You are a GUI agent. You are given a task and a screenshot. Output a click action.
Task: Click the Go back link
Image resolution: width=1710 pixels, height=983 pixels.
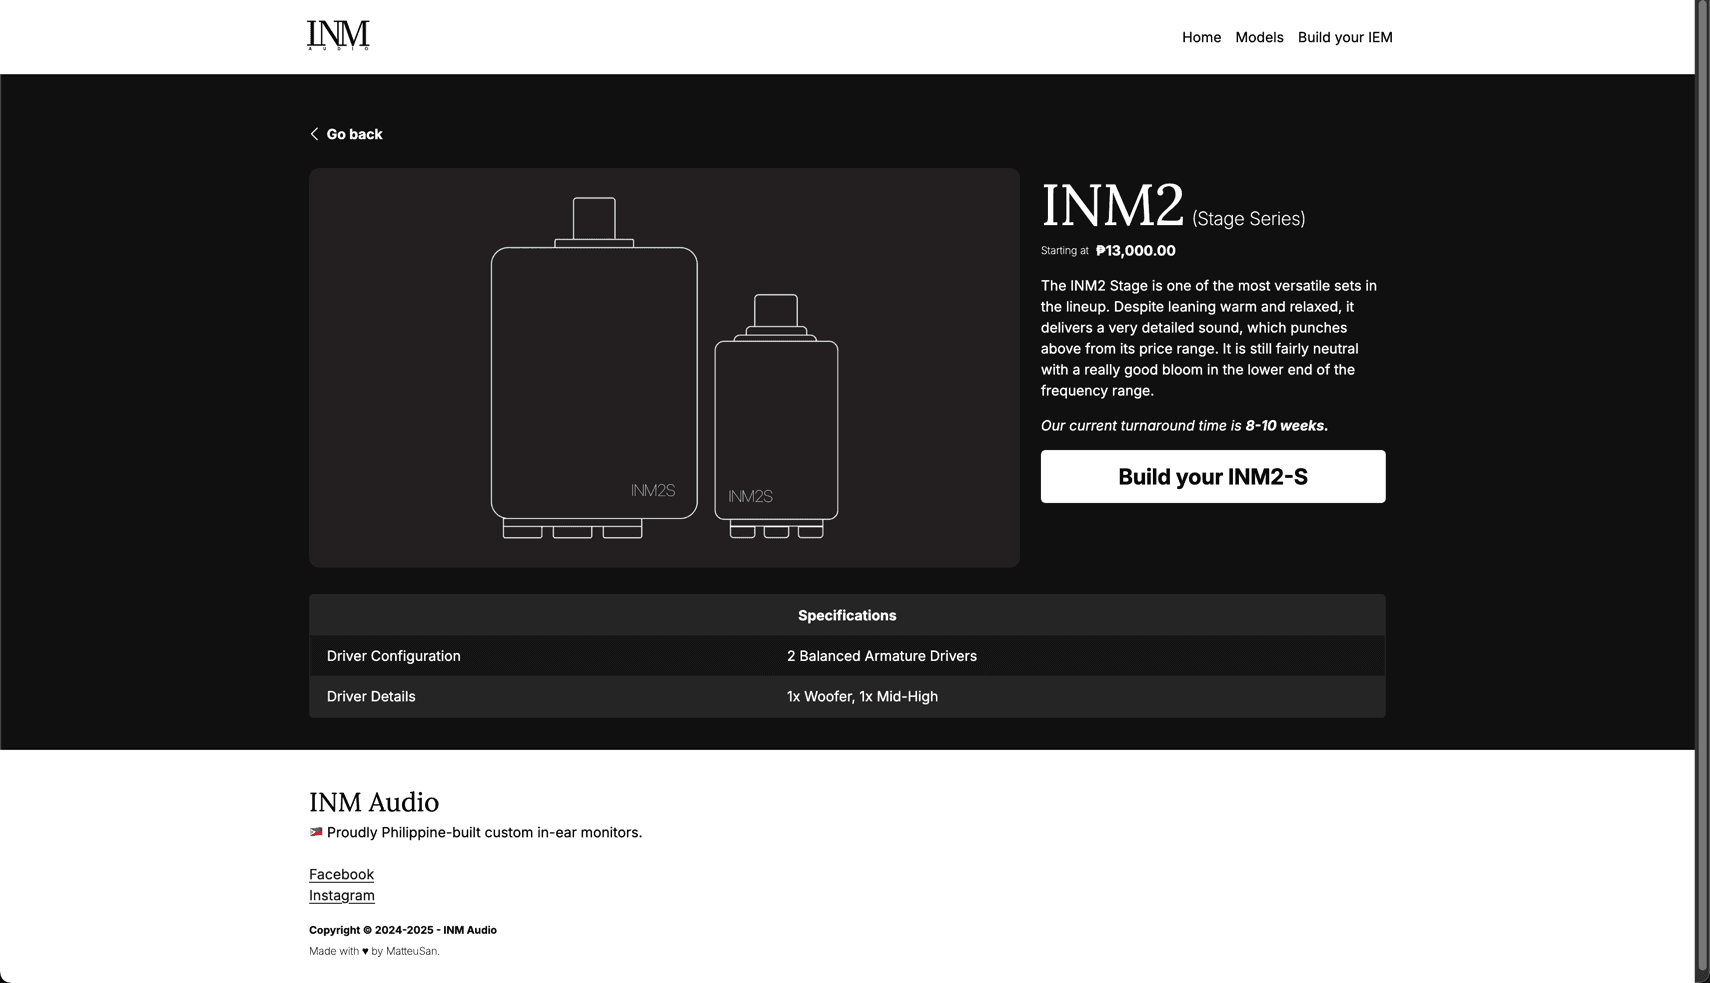tap(354, 133)
